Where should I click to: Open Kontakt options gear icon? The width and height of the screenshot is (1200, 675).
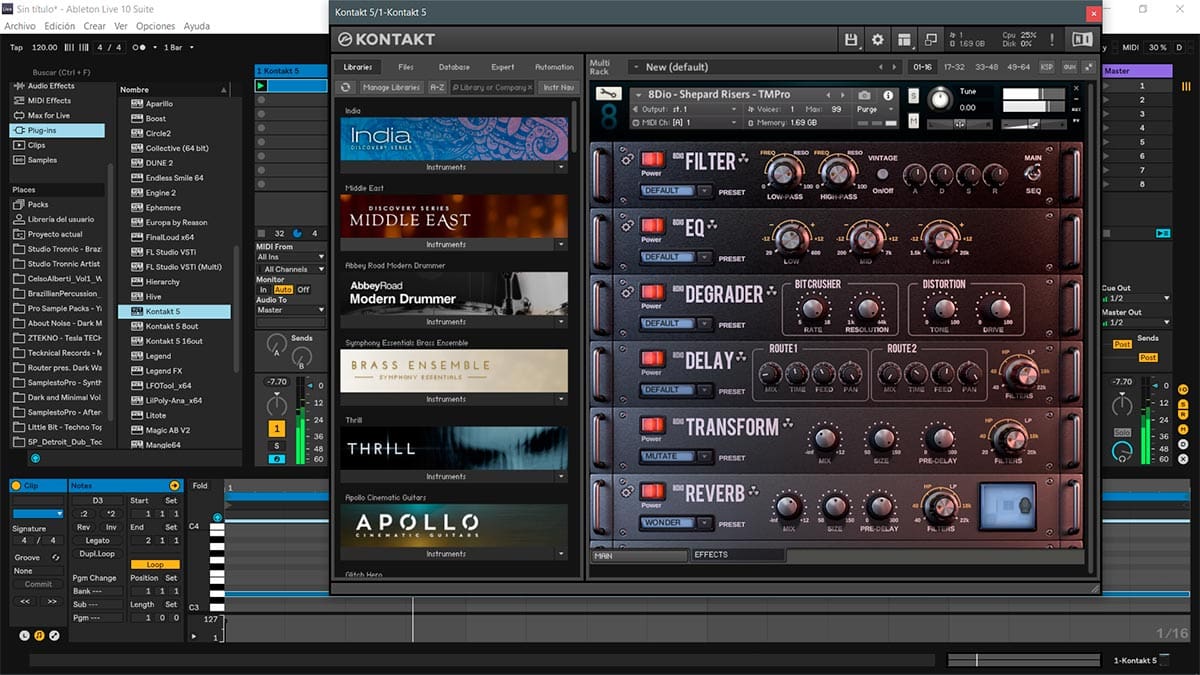click(x=878, y=39)
